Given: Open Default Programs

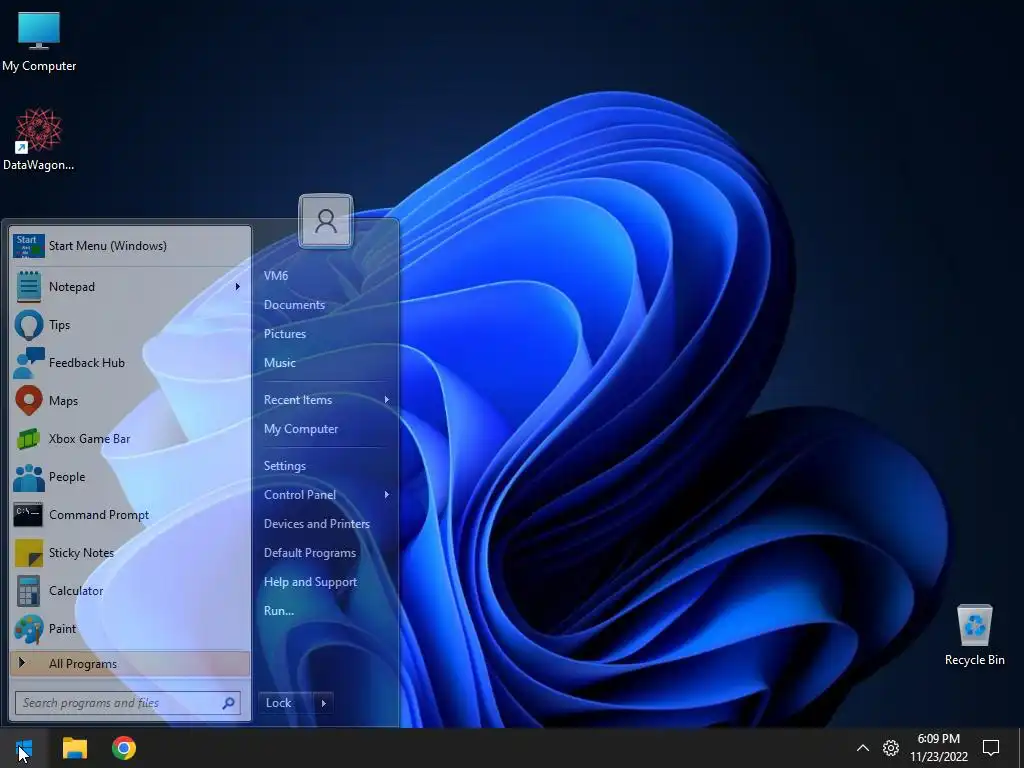Looking at the screenshot, I should point(310,553).
